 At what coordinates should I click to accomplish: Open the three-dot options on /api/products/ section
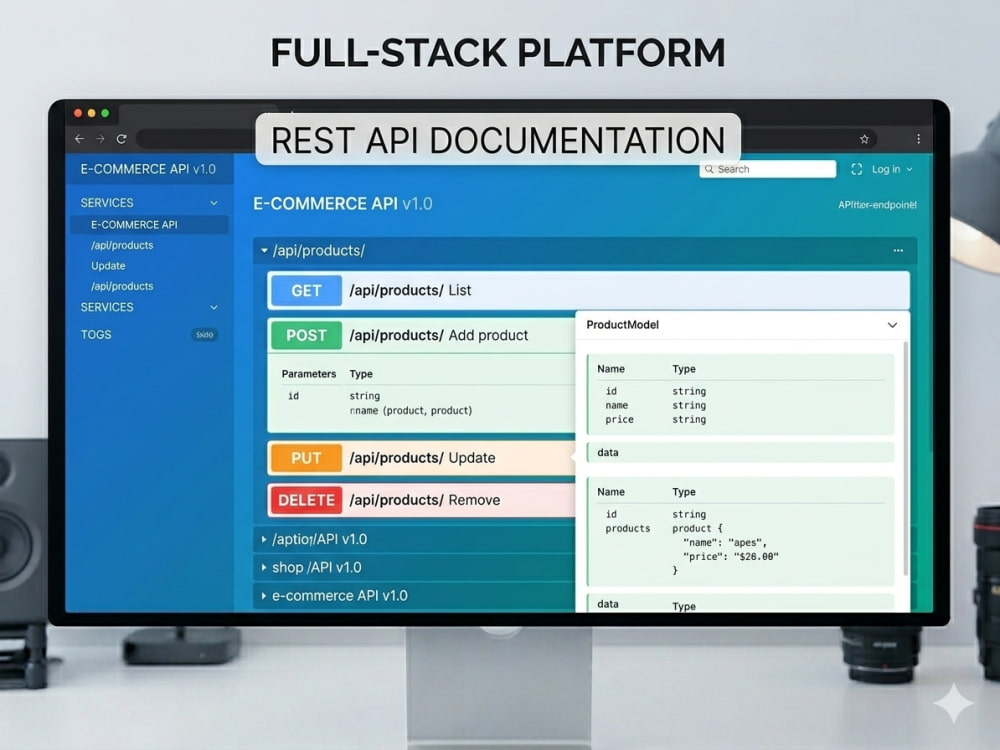pos(898,251)
